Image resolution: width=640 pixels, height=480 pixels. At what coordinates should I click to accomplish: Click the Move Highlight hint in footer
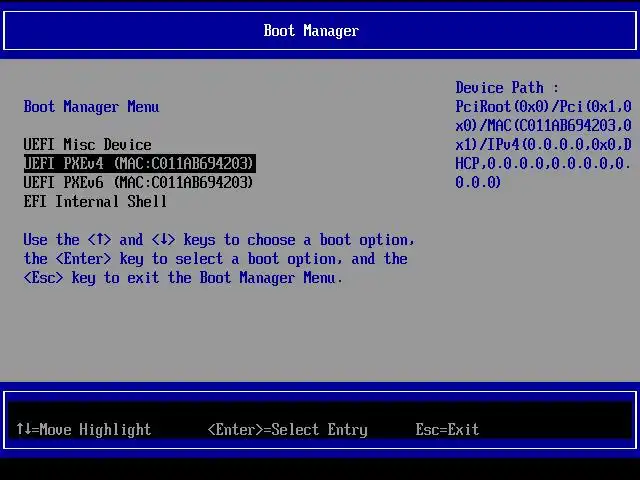tap(84, 429)
